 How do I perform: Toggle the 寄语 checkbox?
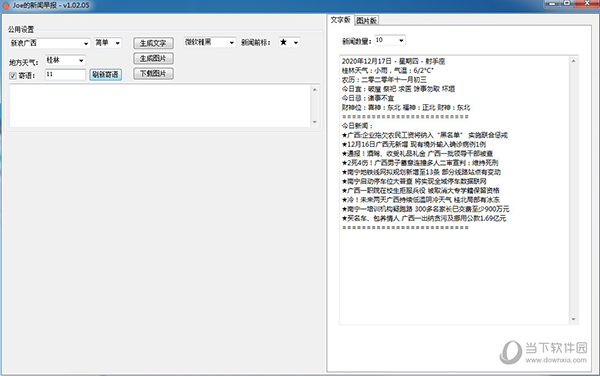coord(13,76)
